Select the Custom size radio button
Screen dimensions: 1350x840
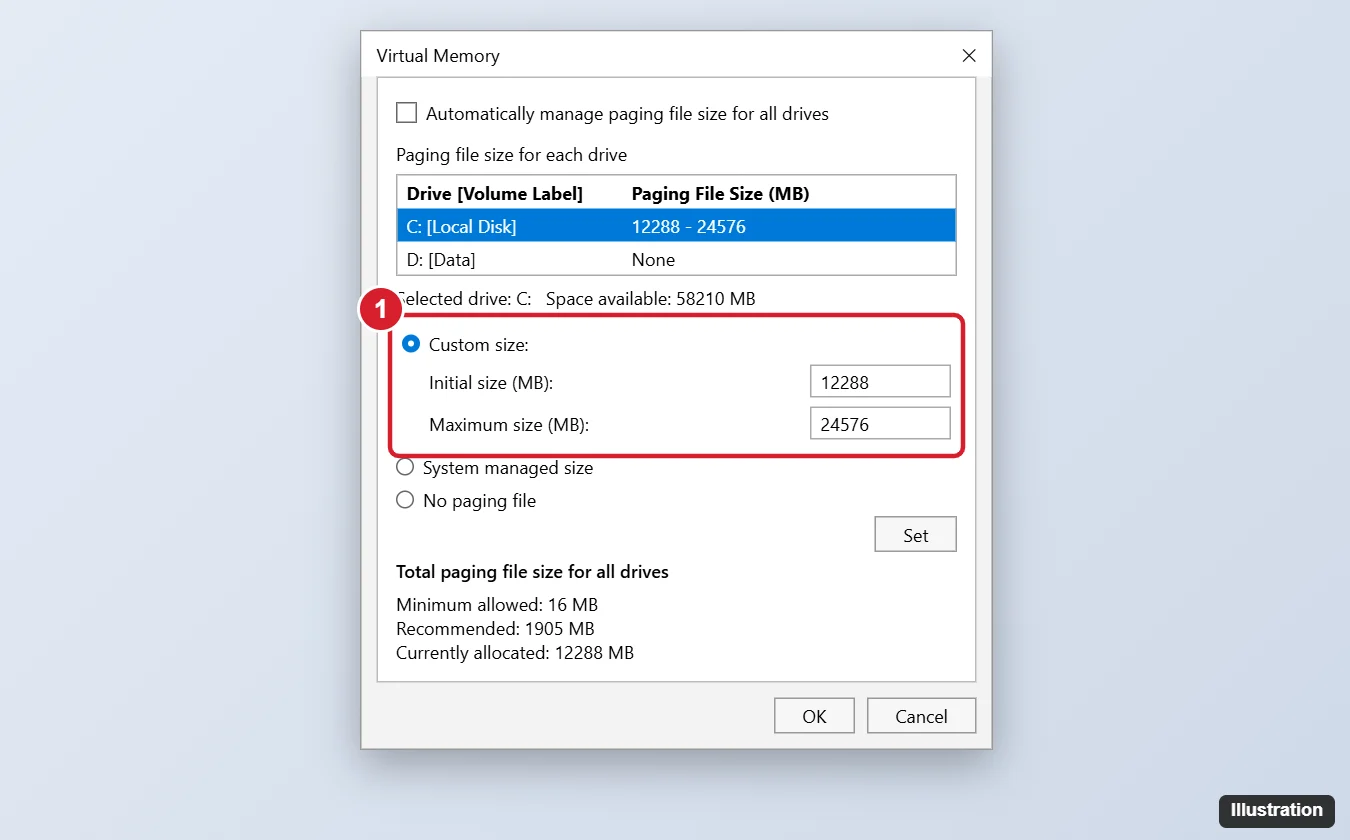[410, 344]
